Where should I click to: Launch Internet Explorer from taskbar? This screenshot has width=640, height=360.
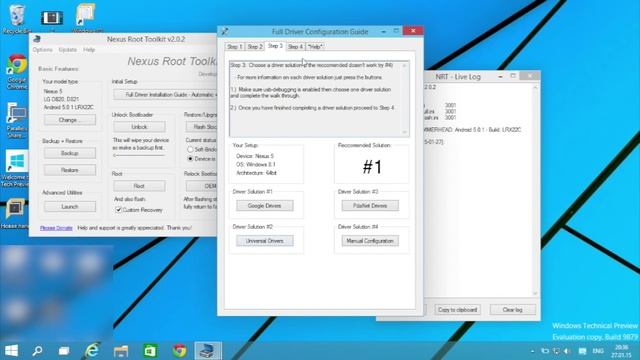[92, 350]
